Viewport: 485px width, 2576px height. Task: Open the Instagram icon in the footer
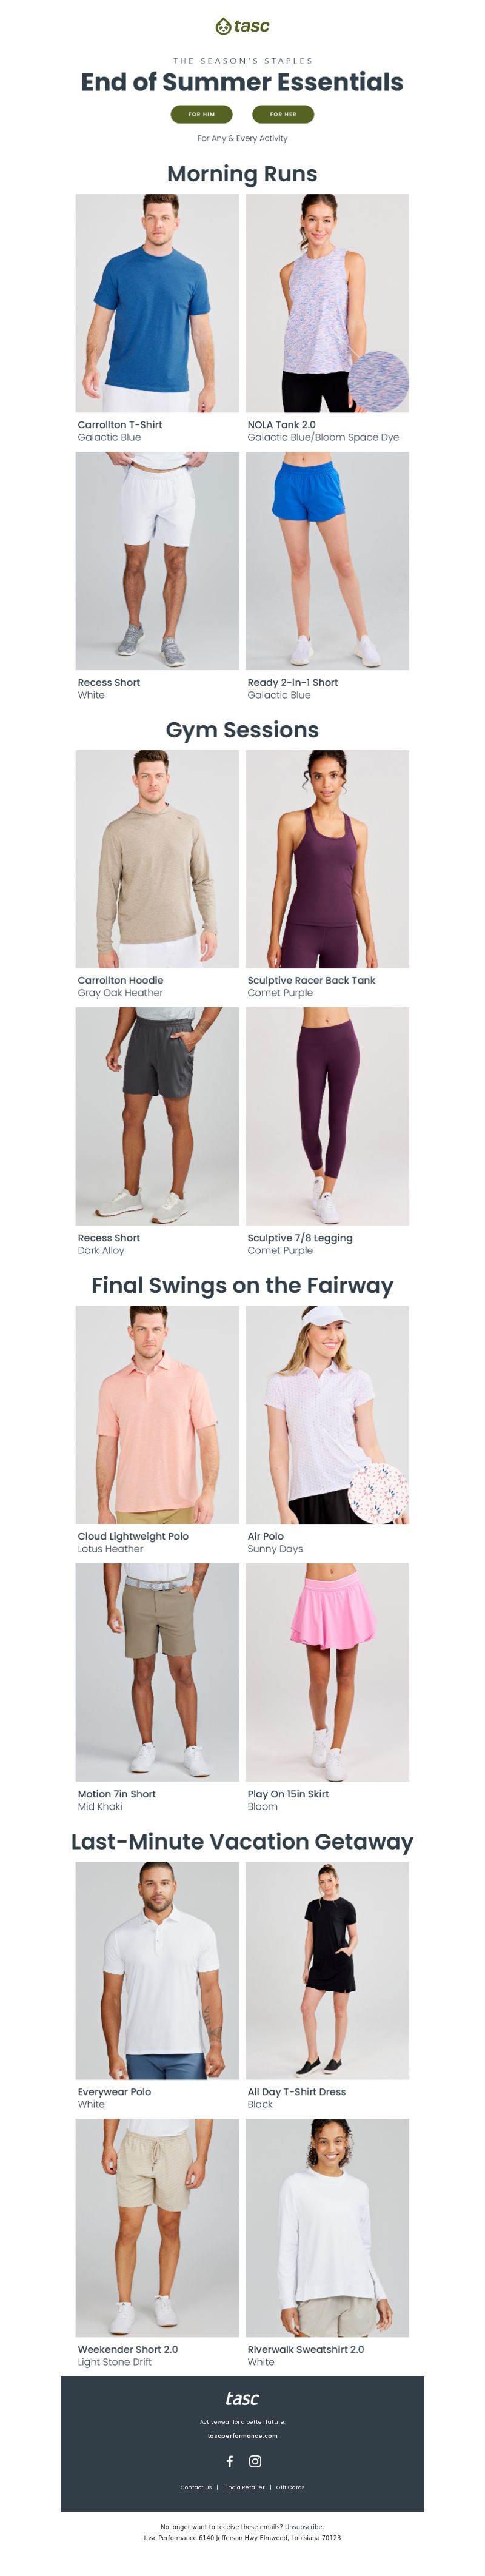coord(255,2461)
